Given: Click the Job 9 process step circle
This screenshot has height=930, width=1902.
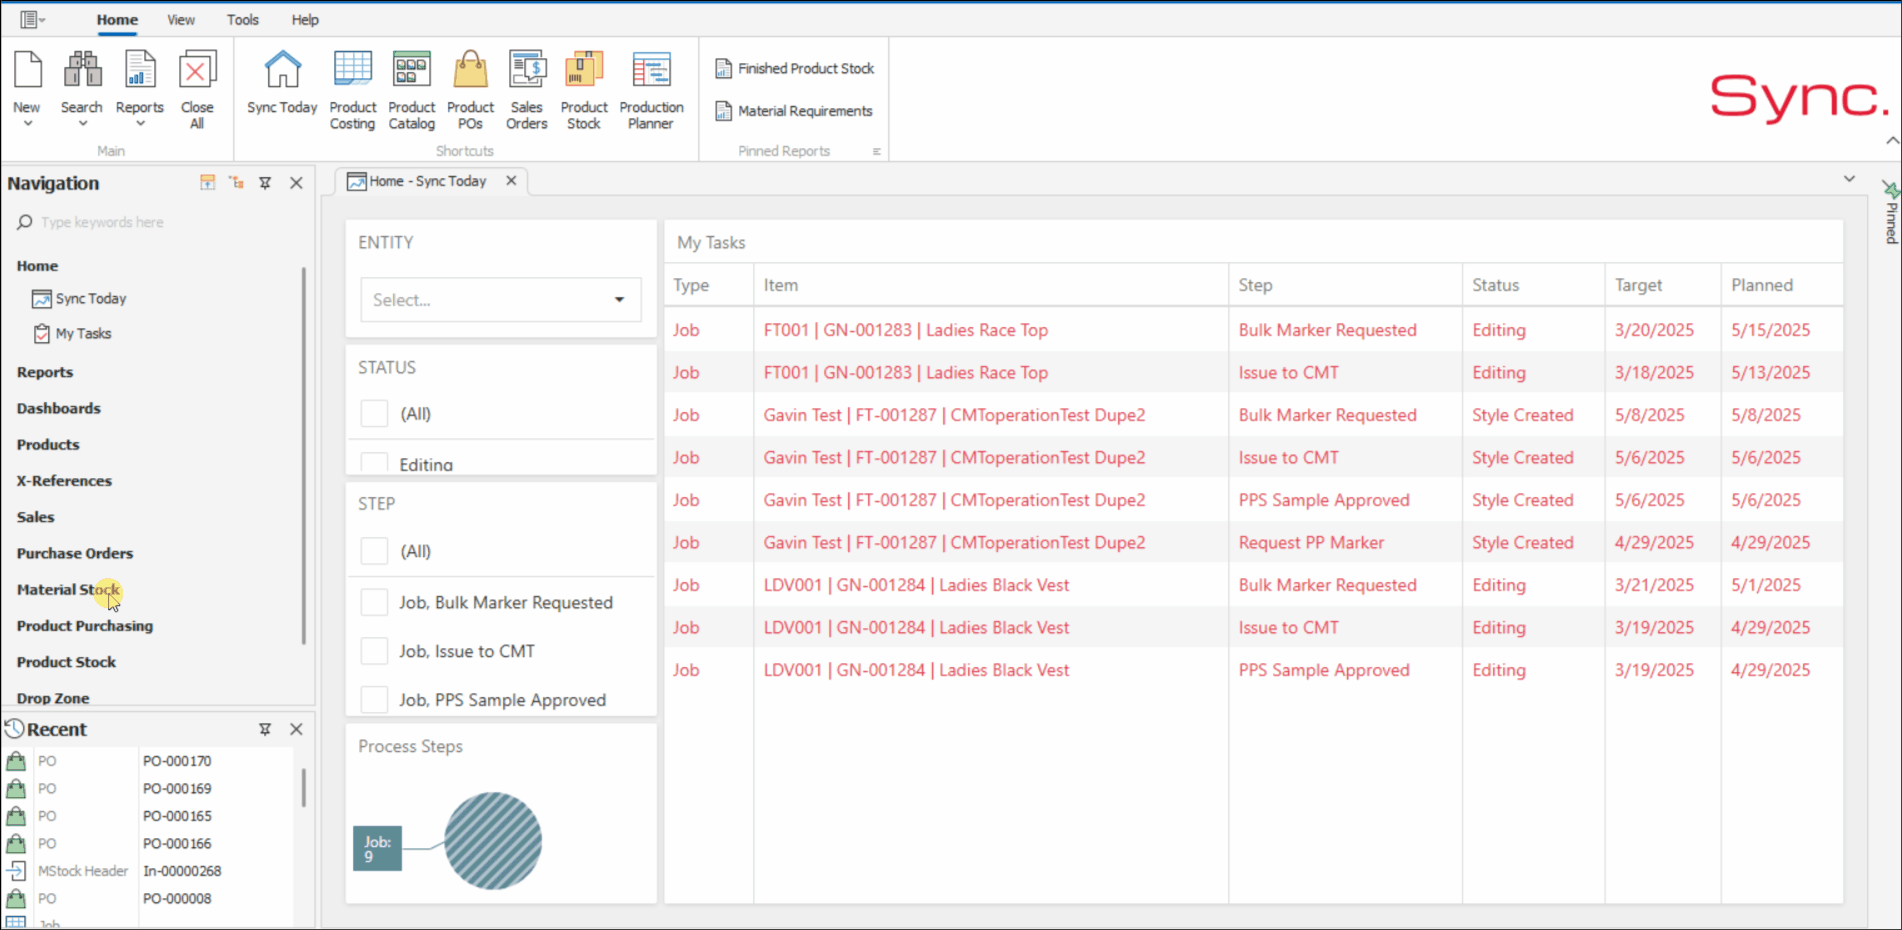Looking at the screenshot, I should (493, 841).
